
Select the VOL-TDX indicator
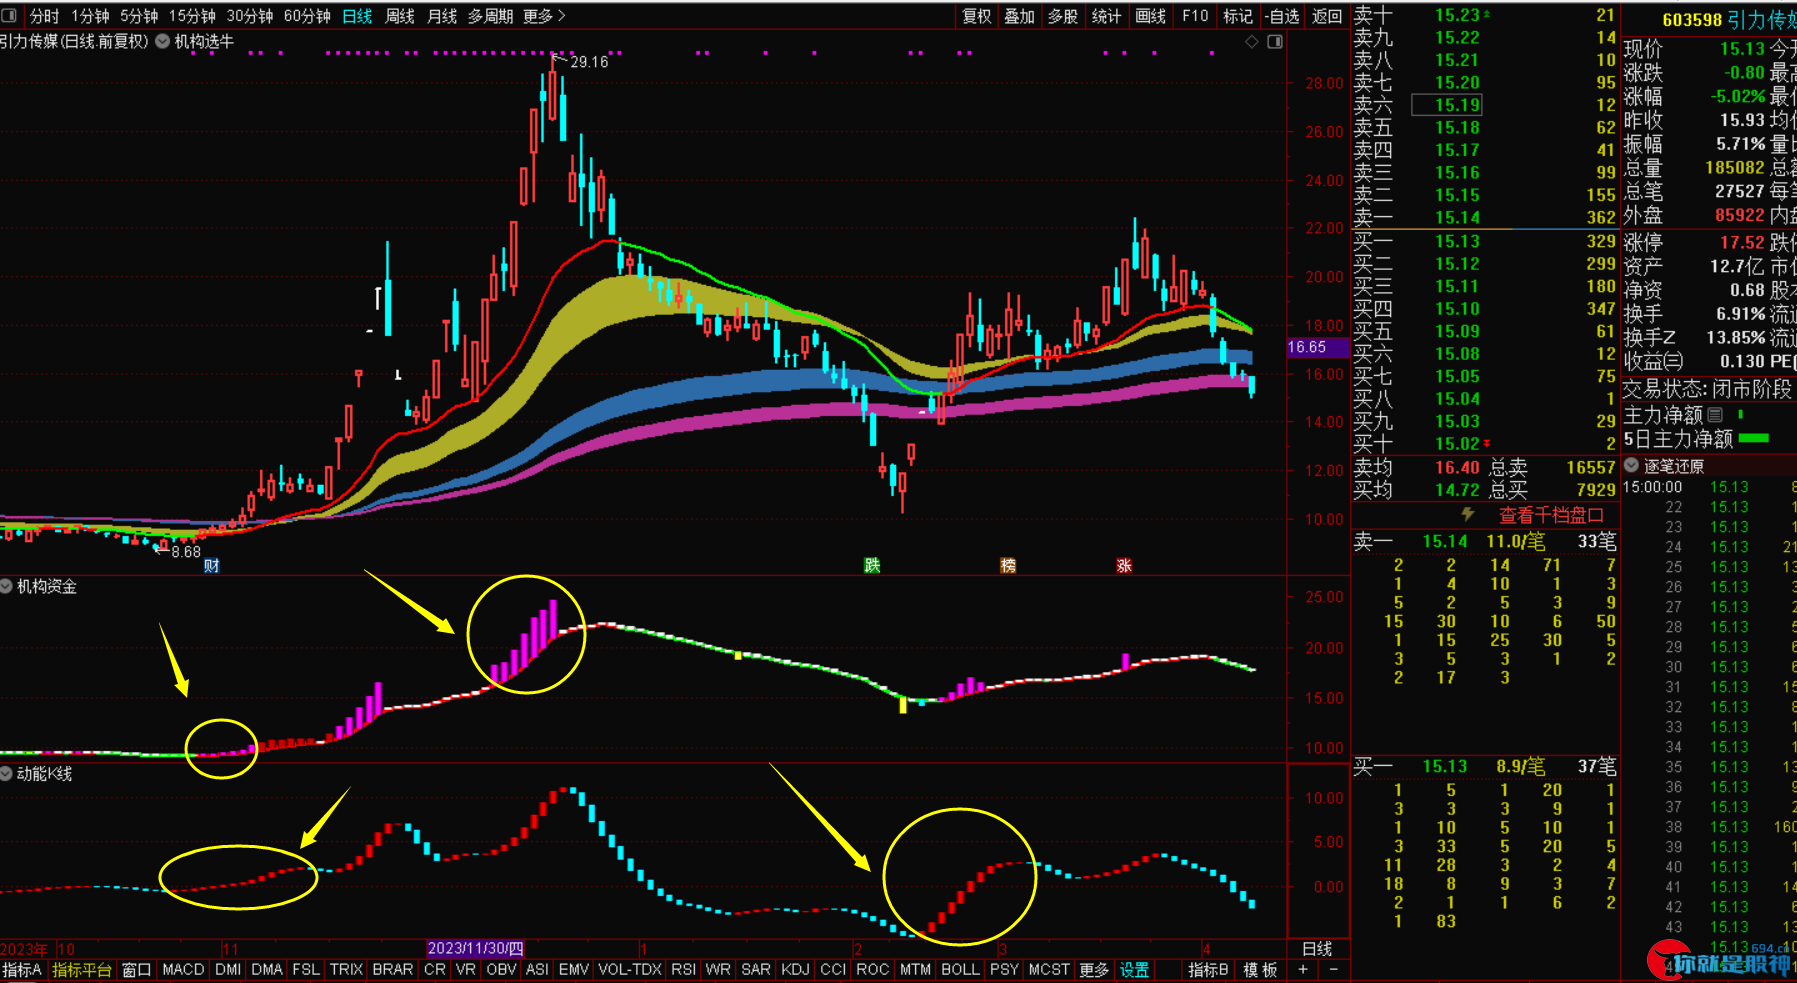coord(630,969)
